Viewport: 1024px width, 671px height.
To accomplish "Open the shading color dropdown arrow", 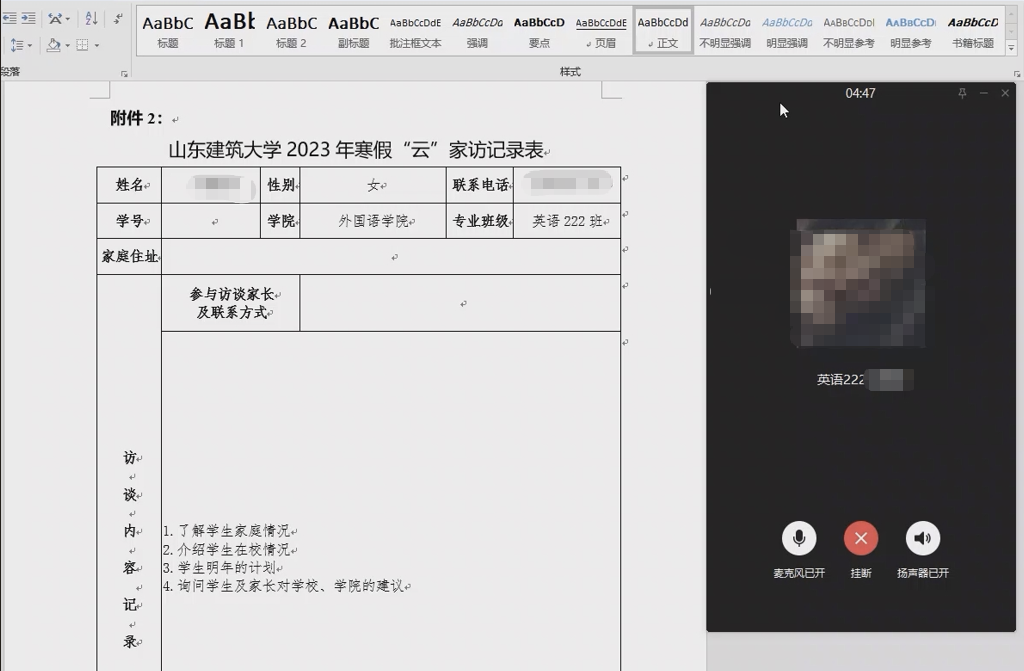I will click(67, 45).
